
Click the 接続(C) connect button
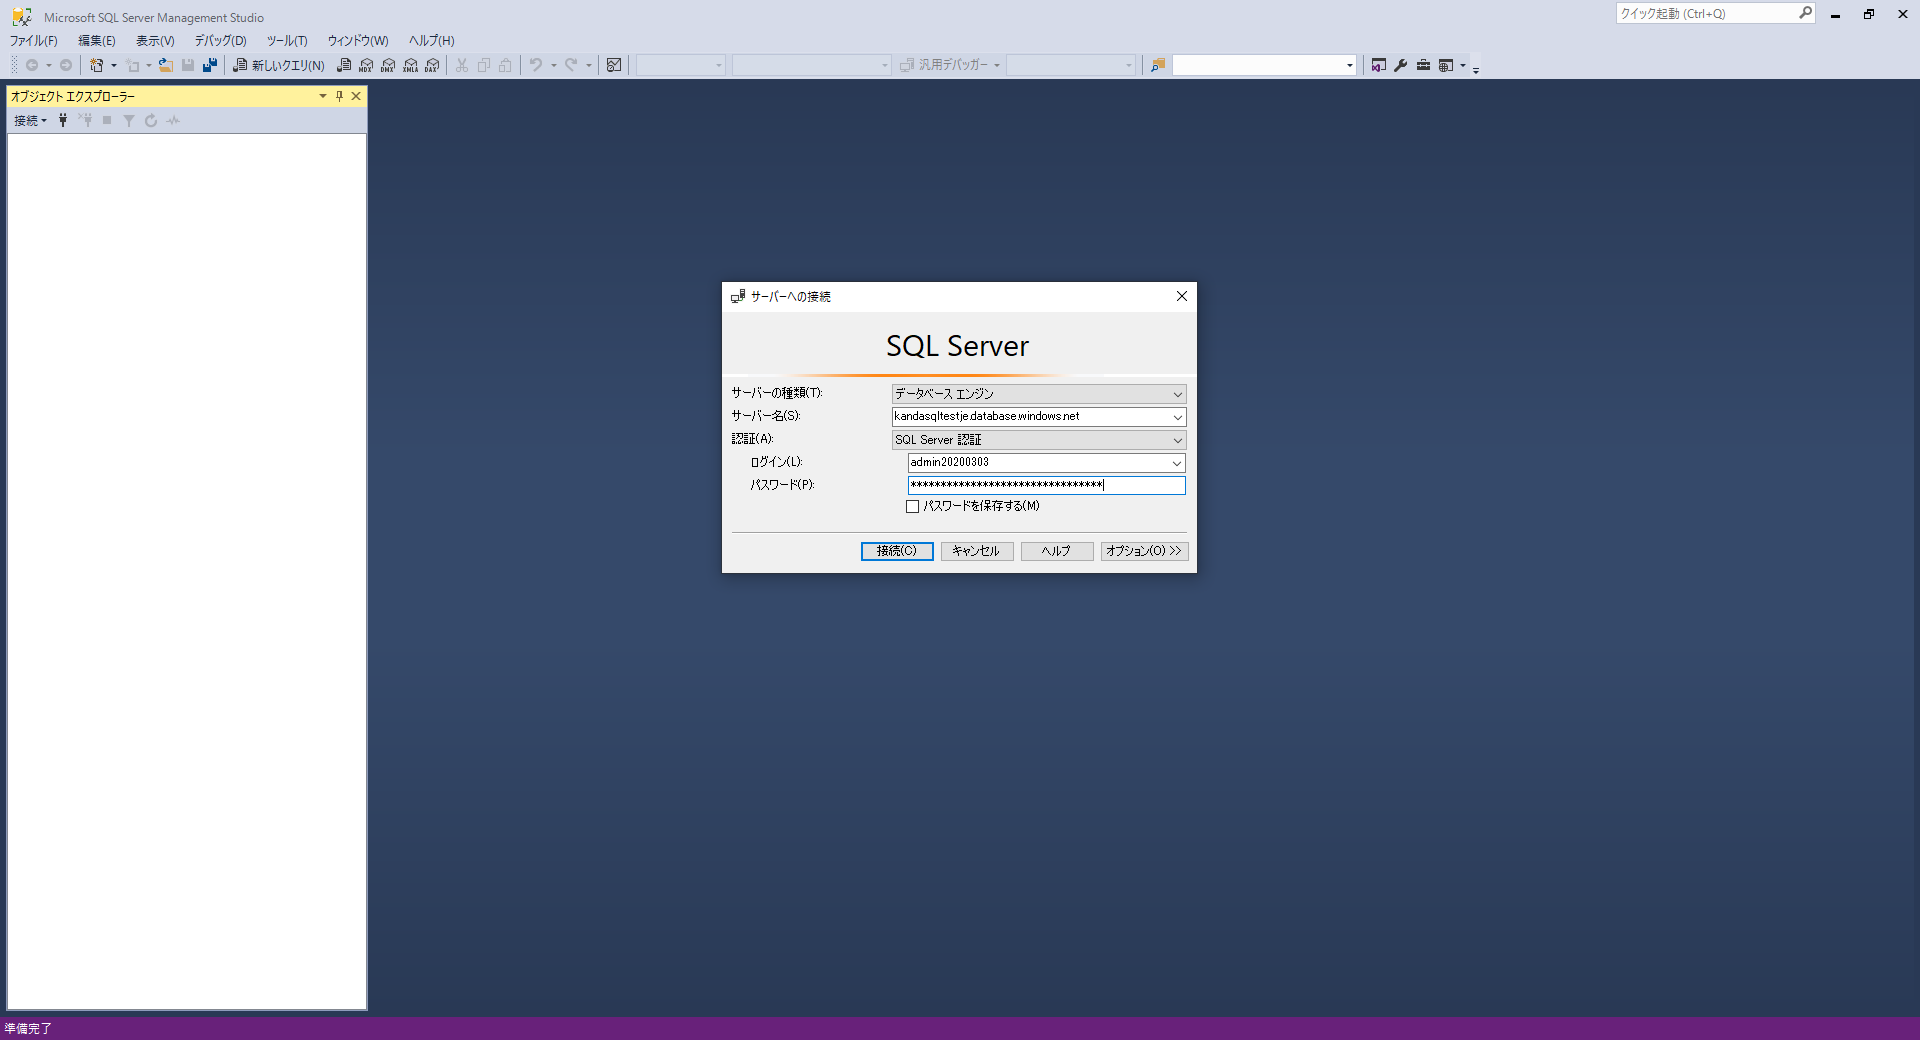(x=896, y=551)
